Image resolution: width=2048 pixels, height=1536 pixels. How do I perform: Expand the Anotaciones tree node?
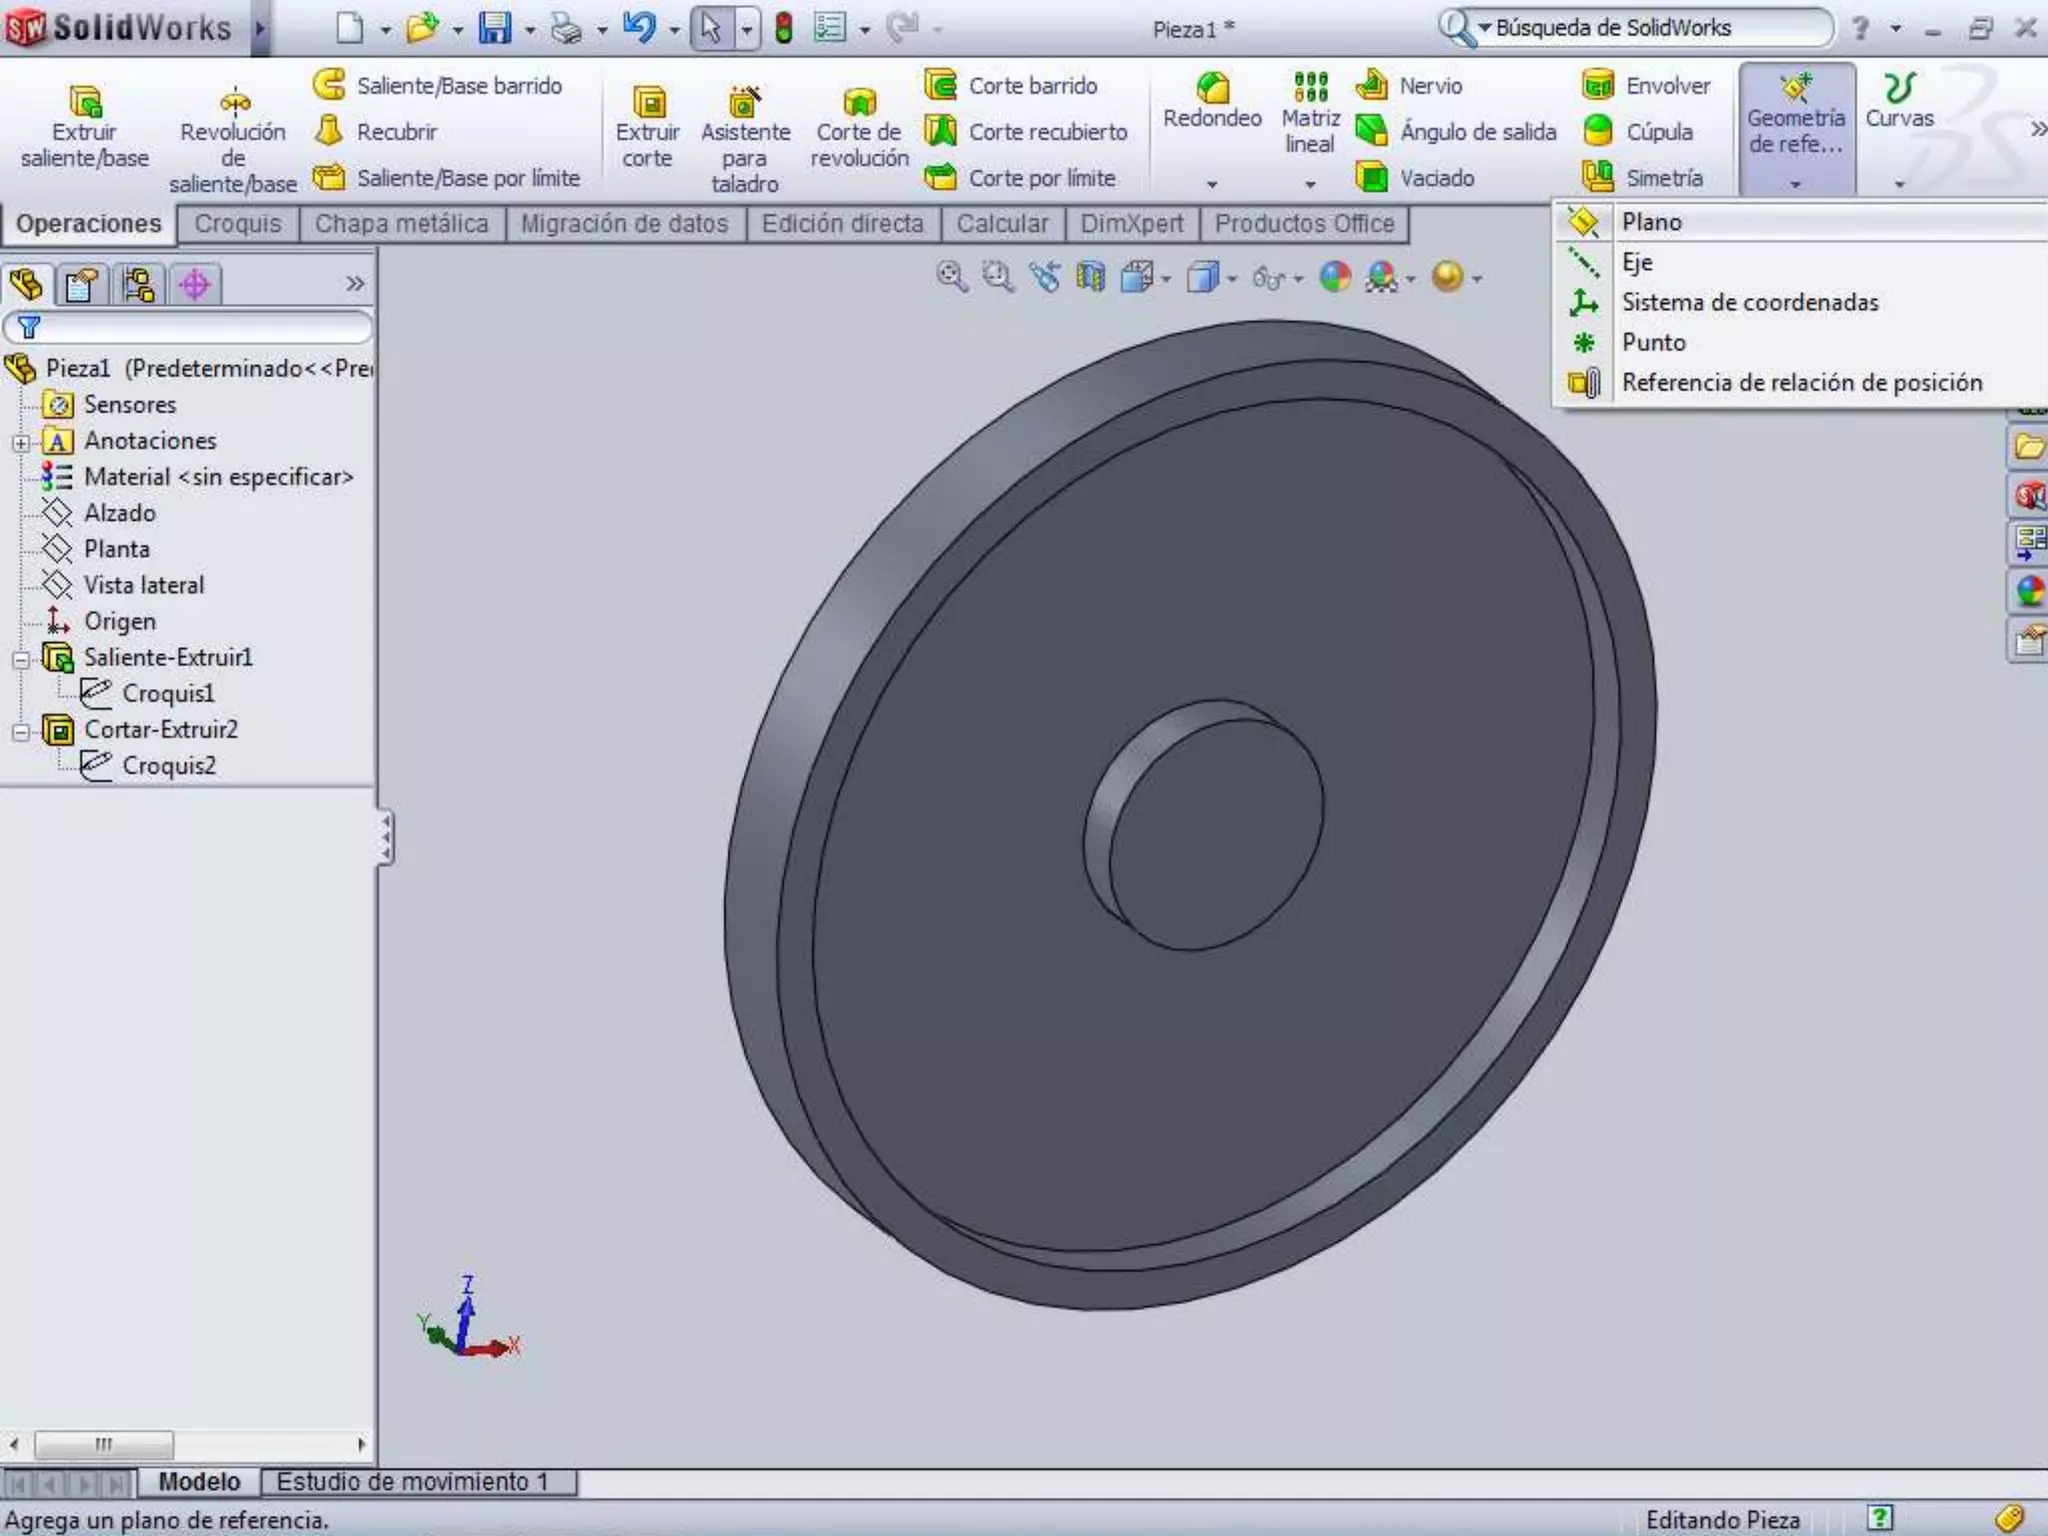point(21,442)
